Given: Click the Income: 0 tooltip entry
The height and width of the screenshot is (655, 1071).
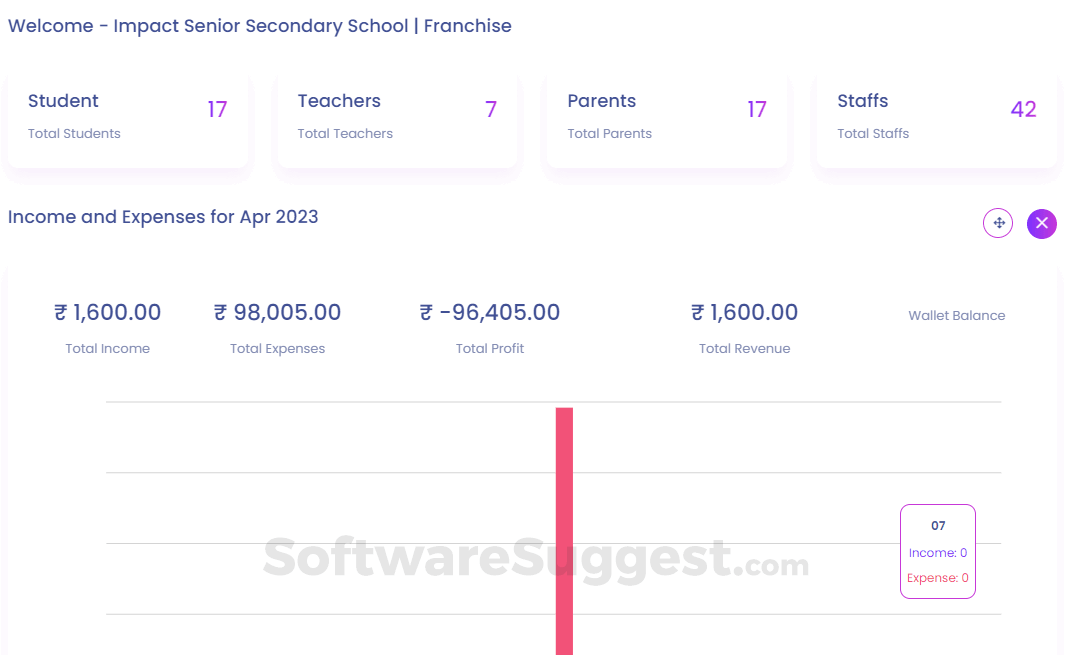Looking at the screenshot, I should pyautogui.click(x=937, y=552).
